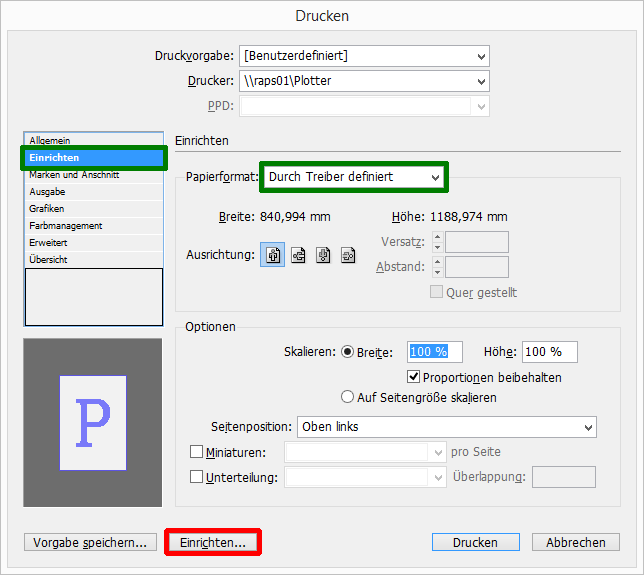Enable the Miniaturen checkbox
The height and width of the screenshot is (575, 644).
(196, 452)
